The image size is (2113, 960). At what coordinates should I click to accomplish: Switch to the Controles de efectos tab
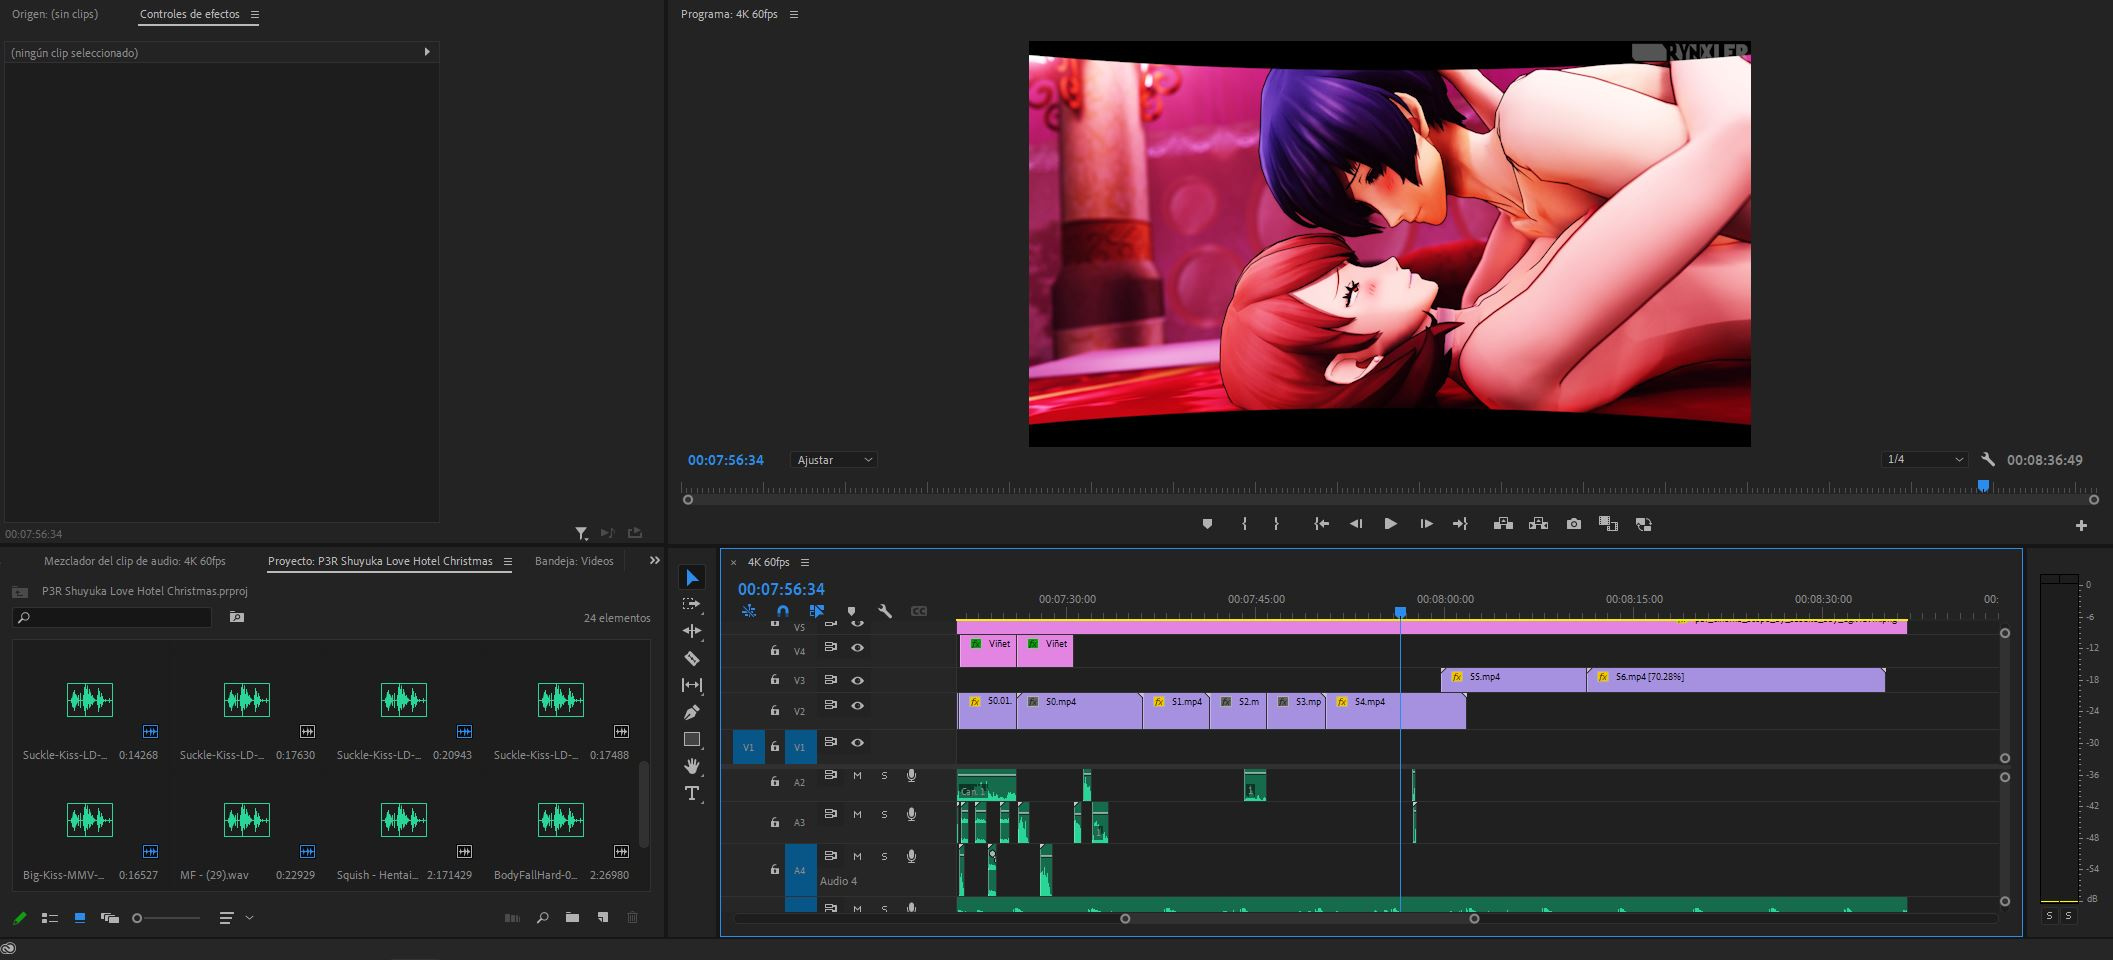pos(190,15)
